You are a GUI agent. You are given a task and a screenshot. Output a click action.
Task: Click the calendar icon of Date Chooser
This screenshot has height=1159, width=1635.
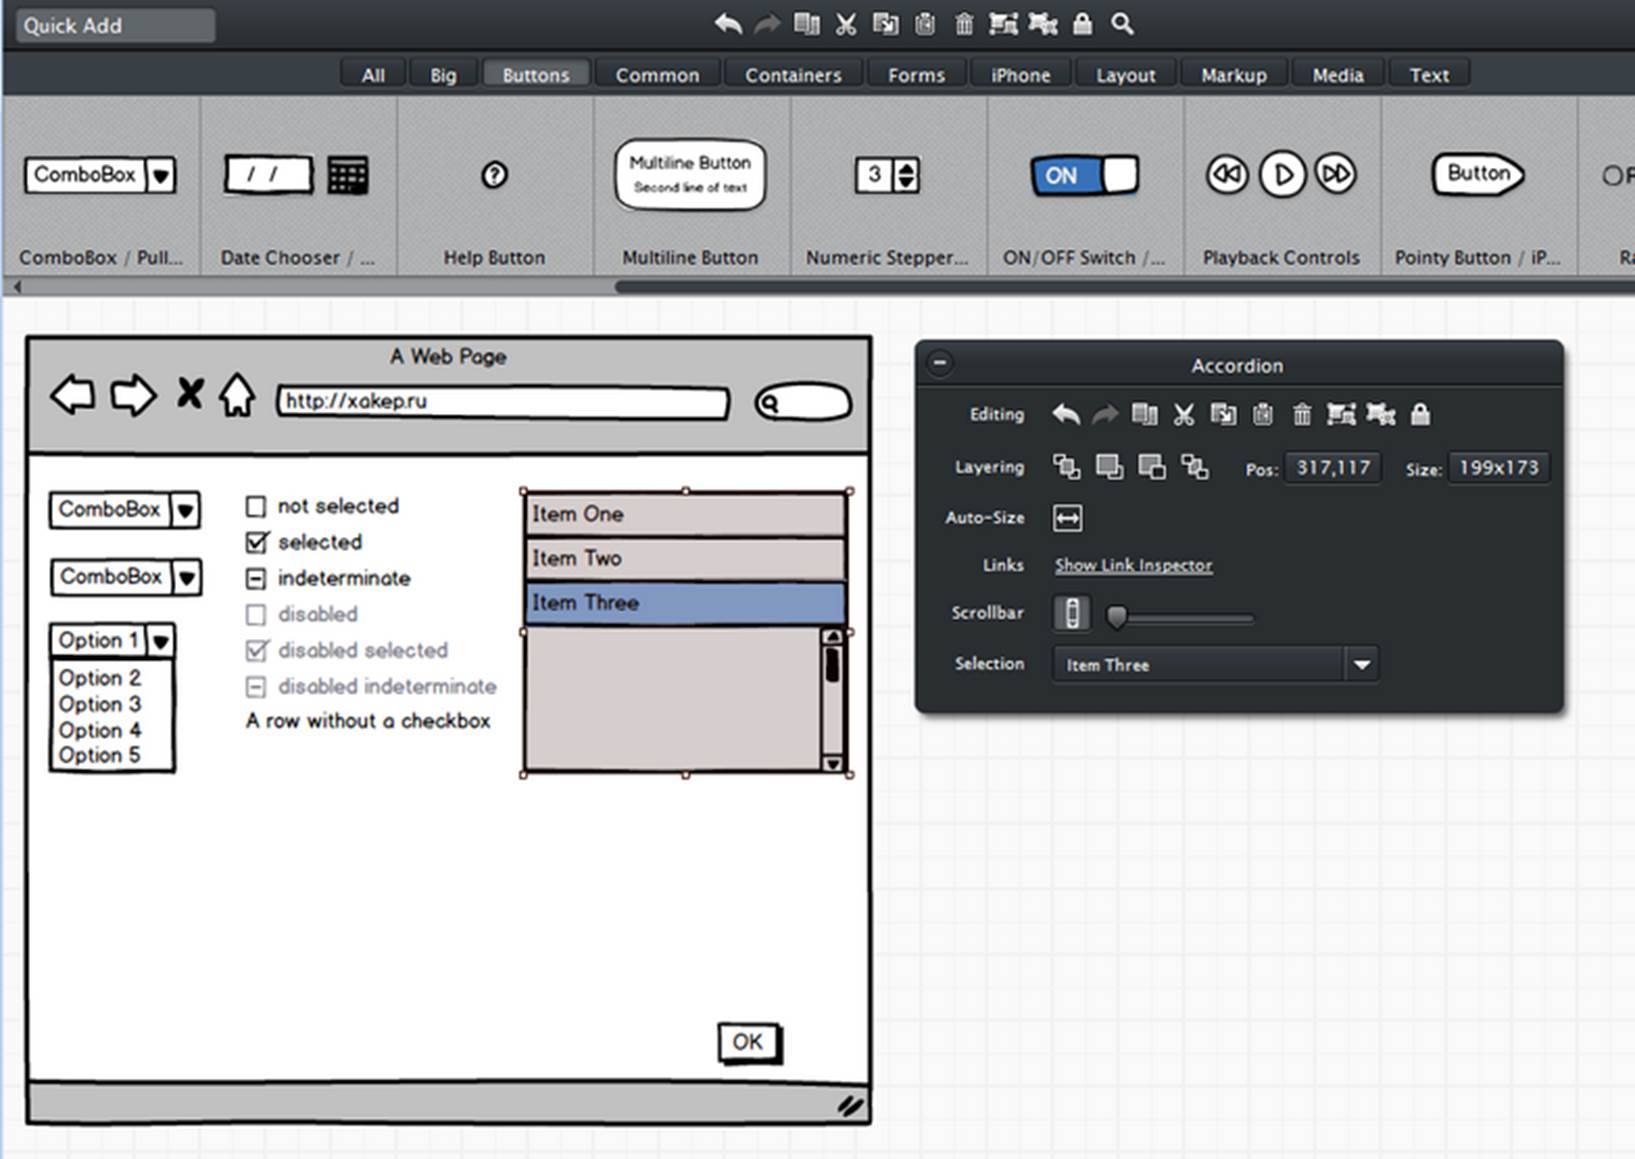tap(347, 176)
